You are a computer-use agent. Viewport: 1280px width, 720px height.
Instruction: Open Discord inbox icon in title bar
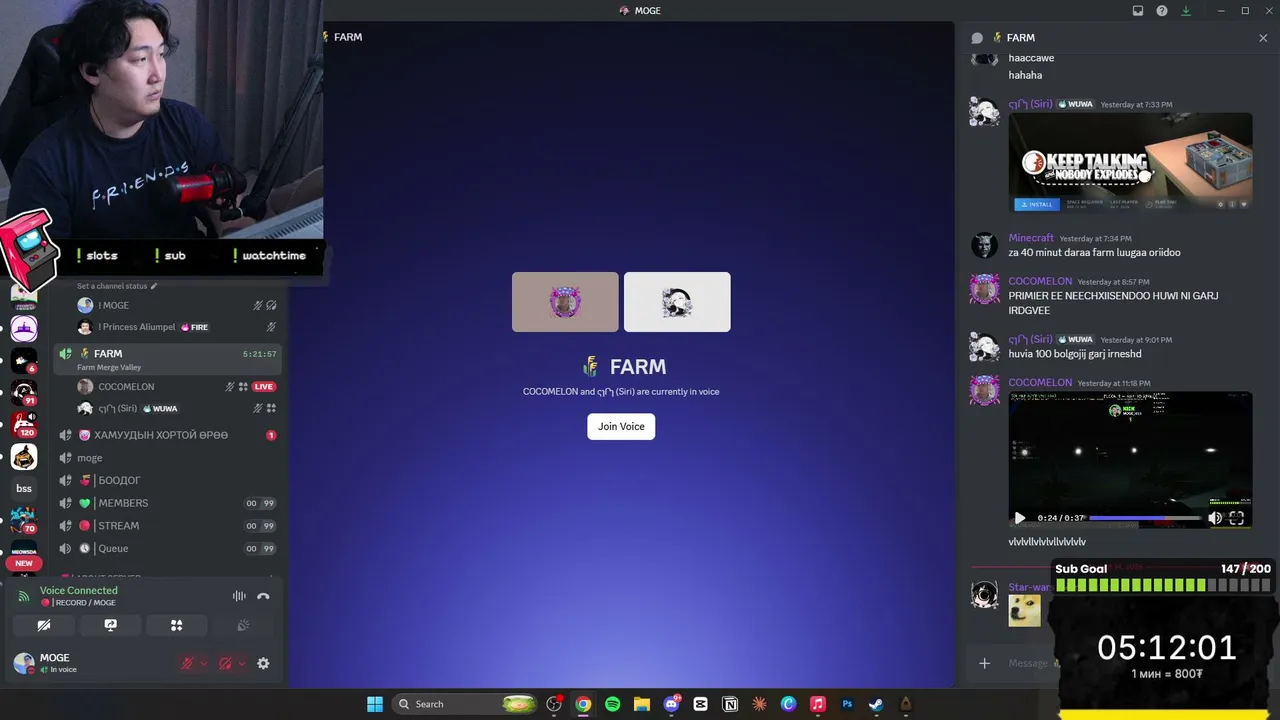[1138, 11]
